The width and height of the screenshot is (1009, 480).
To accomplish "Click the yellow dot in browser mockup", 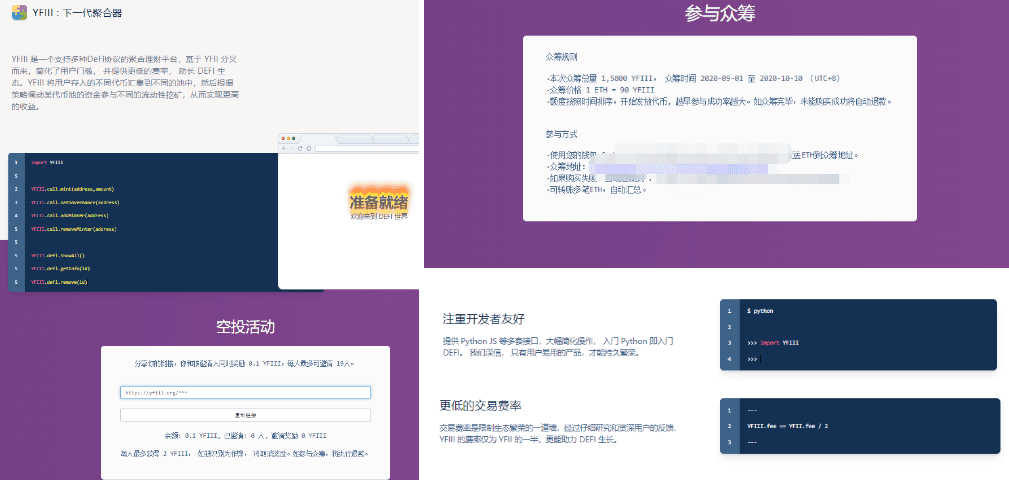I will click(288, 138).
